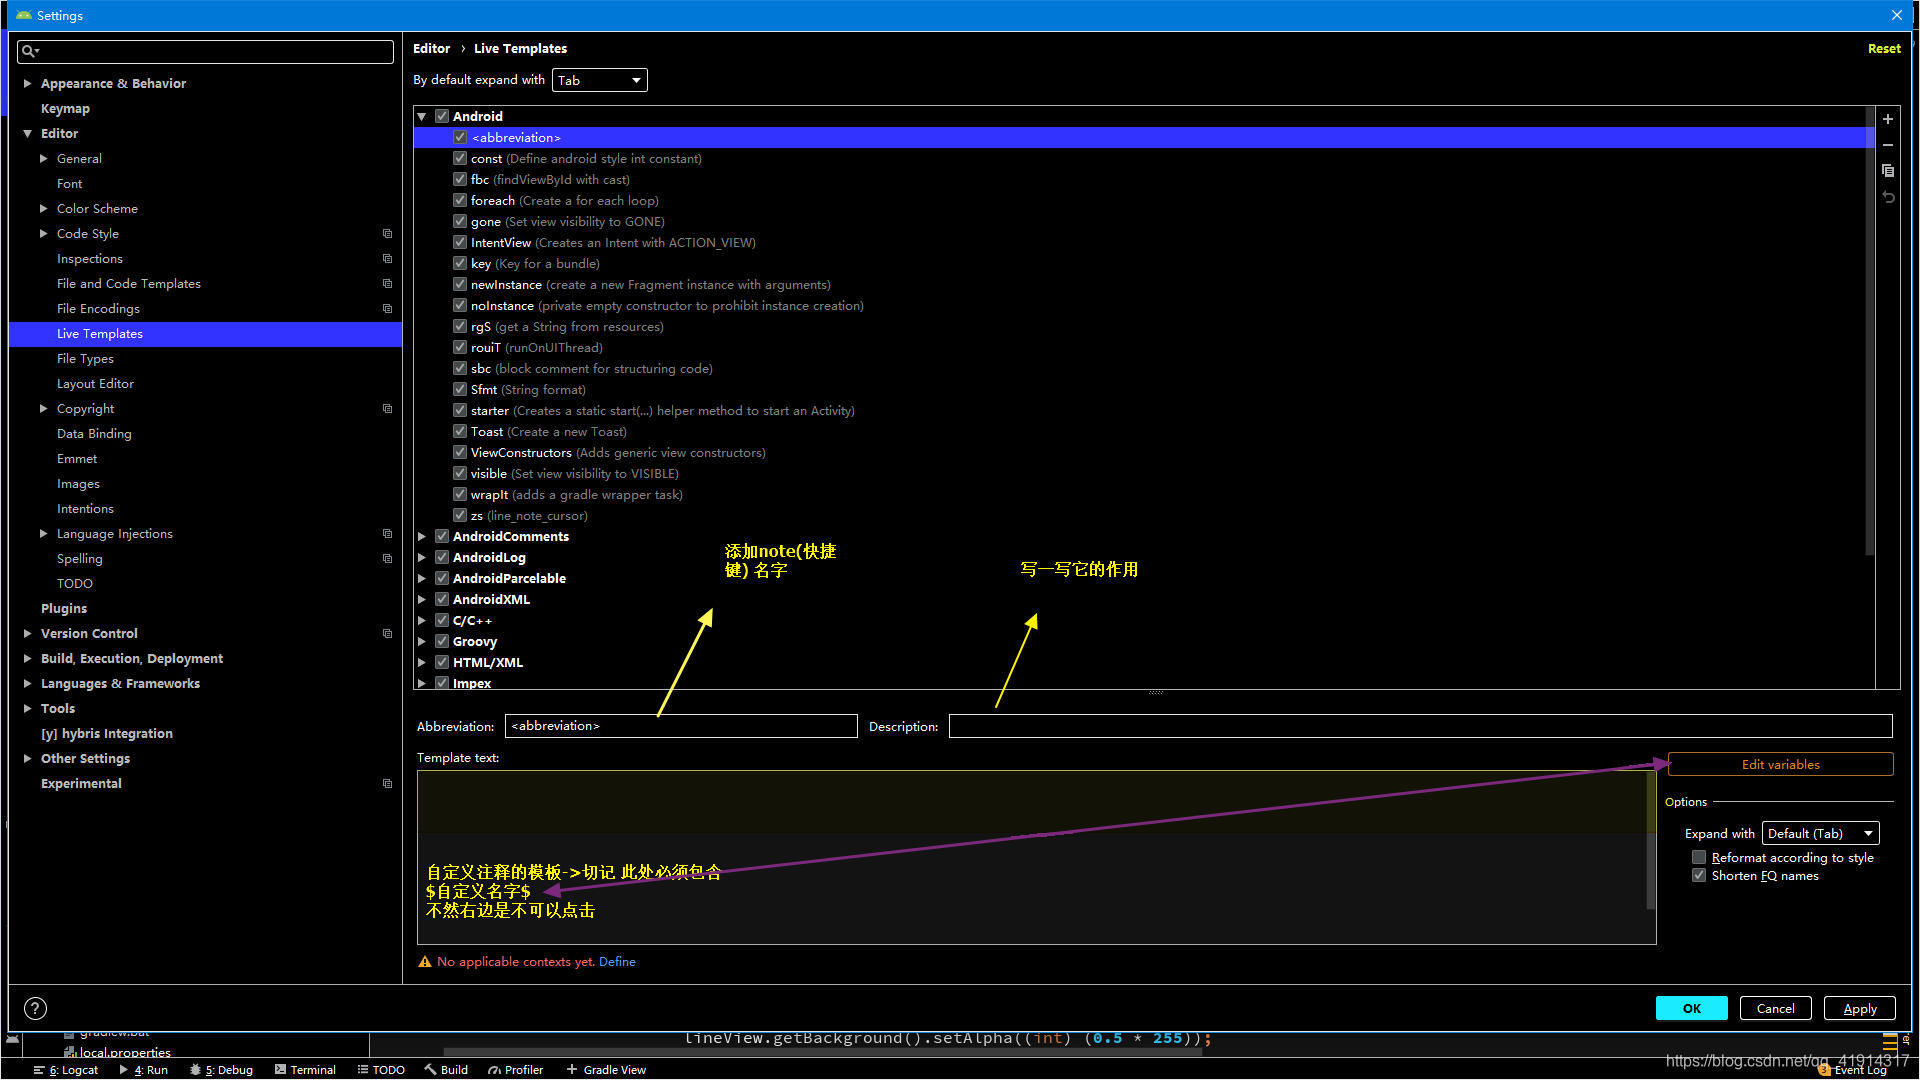Click the Reset link
Screen dimensions: 1920x1080
(x=1884, y=49)
